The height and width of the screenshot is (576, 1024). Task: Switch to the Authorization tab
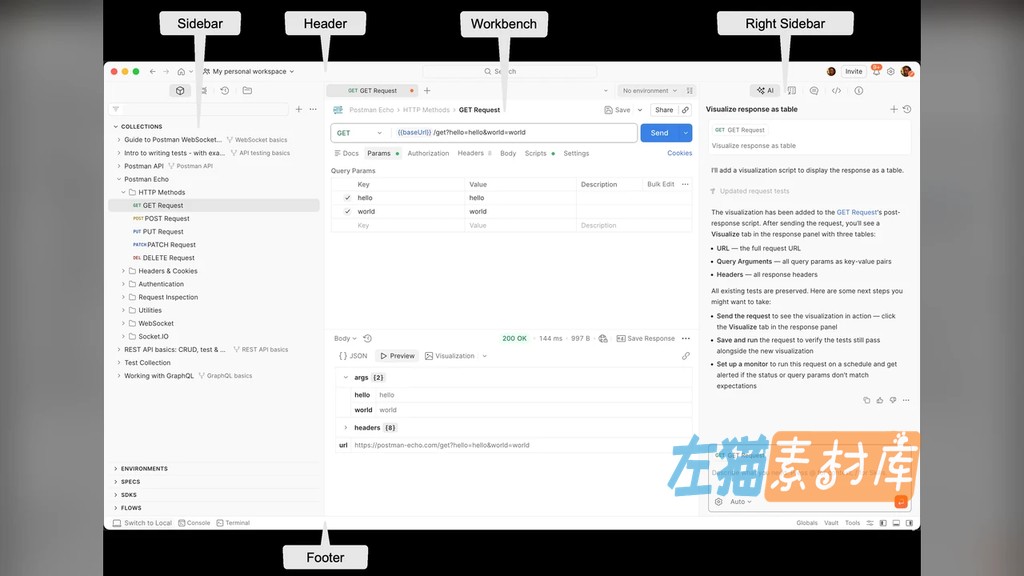click(x=428, y=153)
